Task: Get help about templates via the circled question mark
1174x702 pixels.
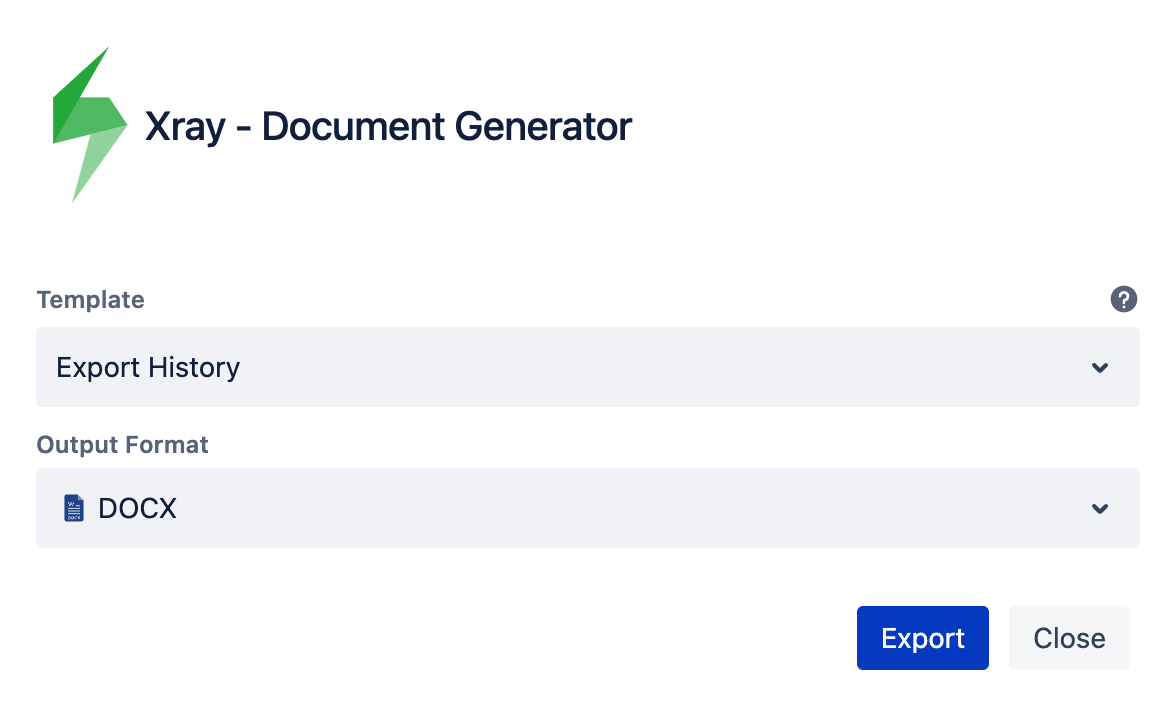Action: tap(1123, 299)
